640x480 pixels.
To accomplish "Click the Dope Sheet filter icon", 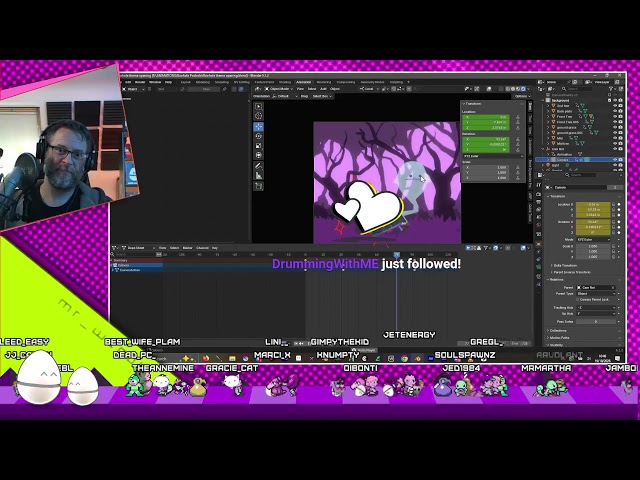I will tap(486, 248).
